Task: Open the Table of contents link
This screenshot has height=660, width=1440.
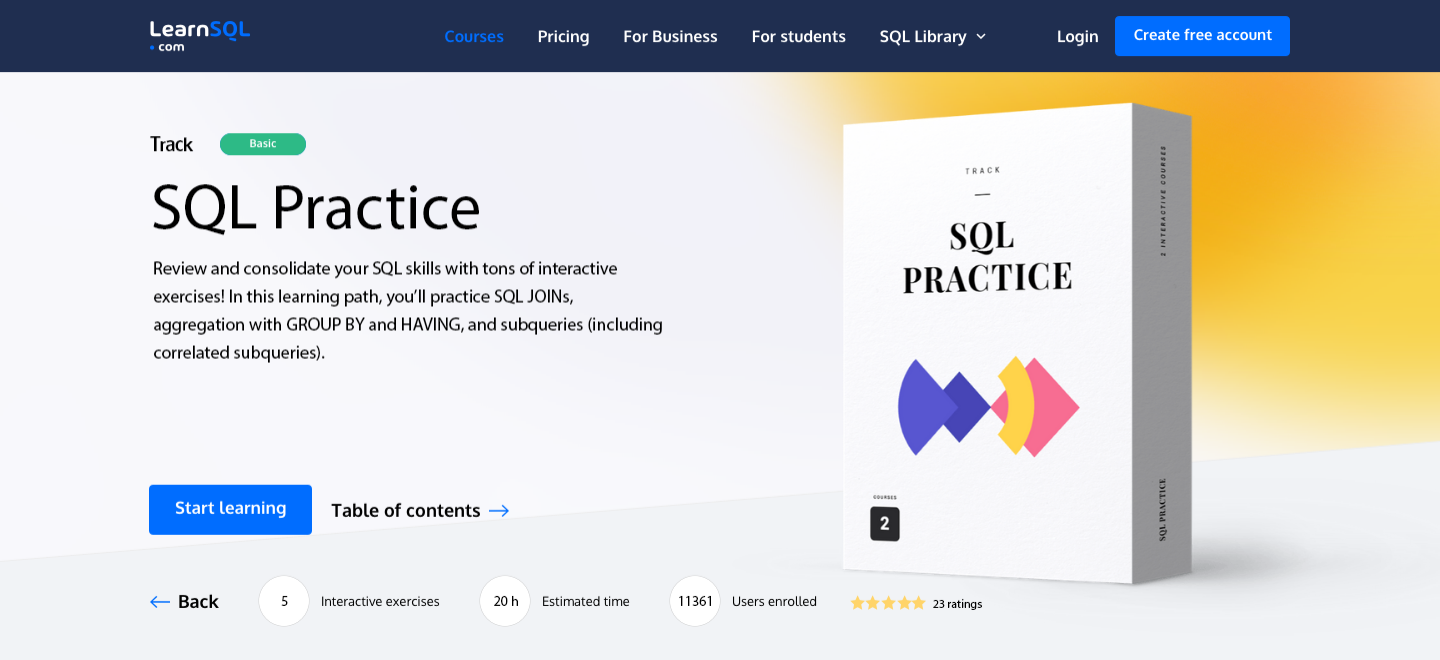Action: (x=420, y=510)
